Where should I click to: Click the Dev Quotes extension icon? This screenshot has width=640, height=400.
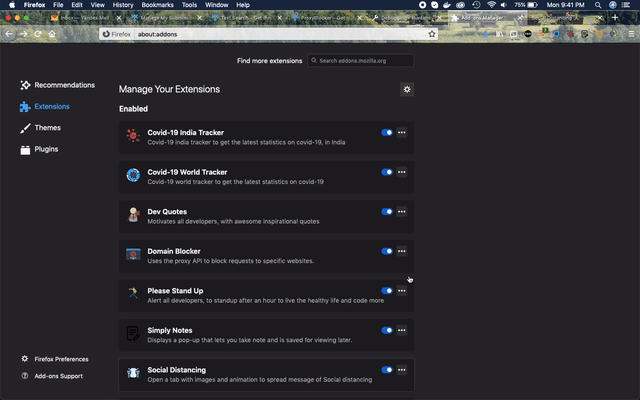tap(133, 215)
